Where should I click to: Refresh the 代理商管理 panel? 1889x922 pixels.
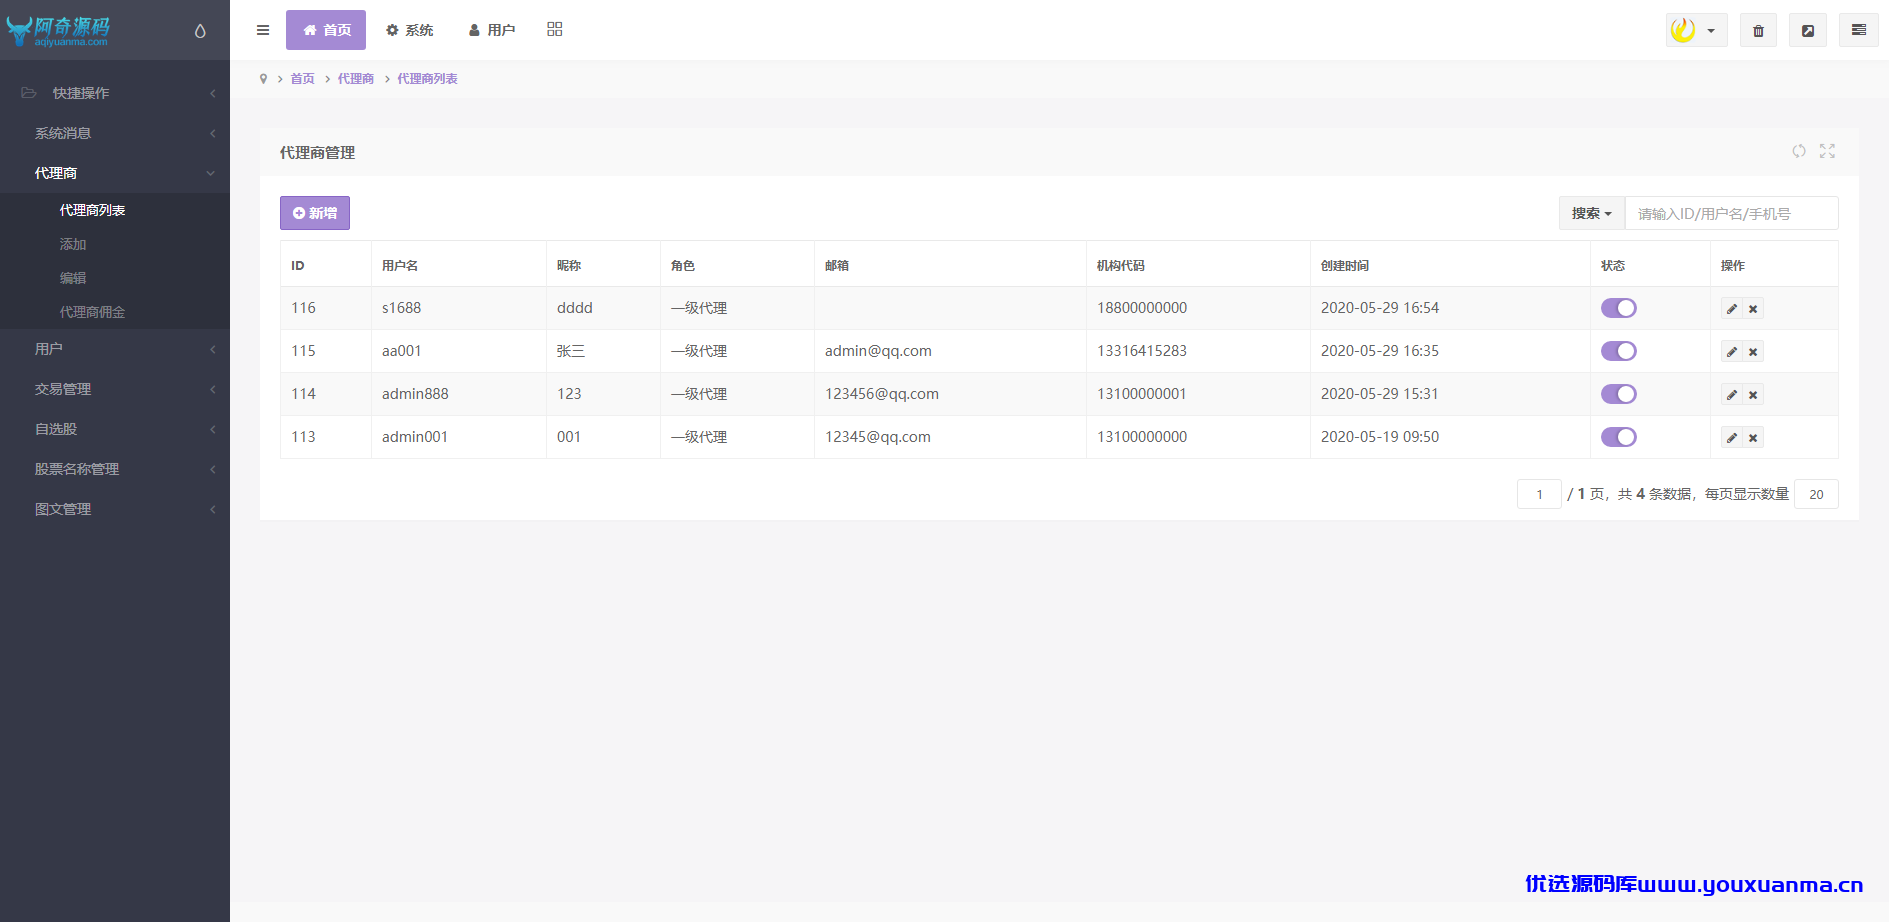coord(1799,151)
